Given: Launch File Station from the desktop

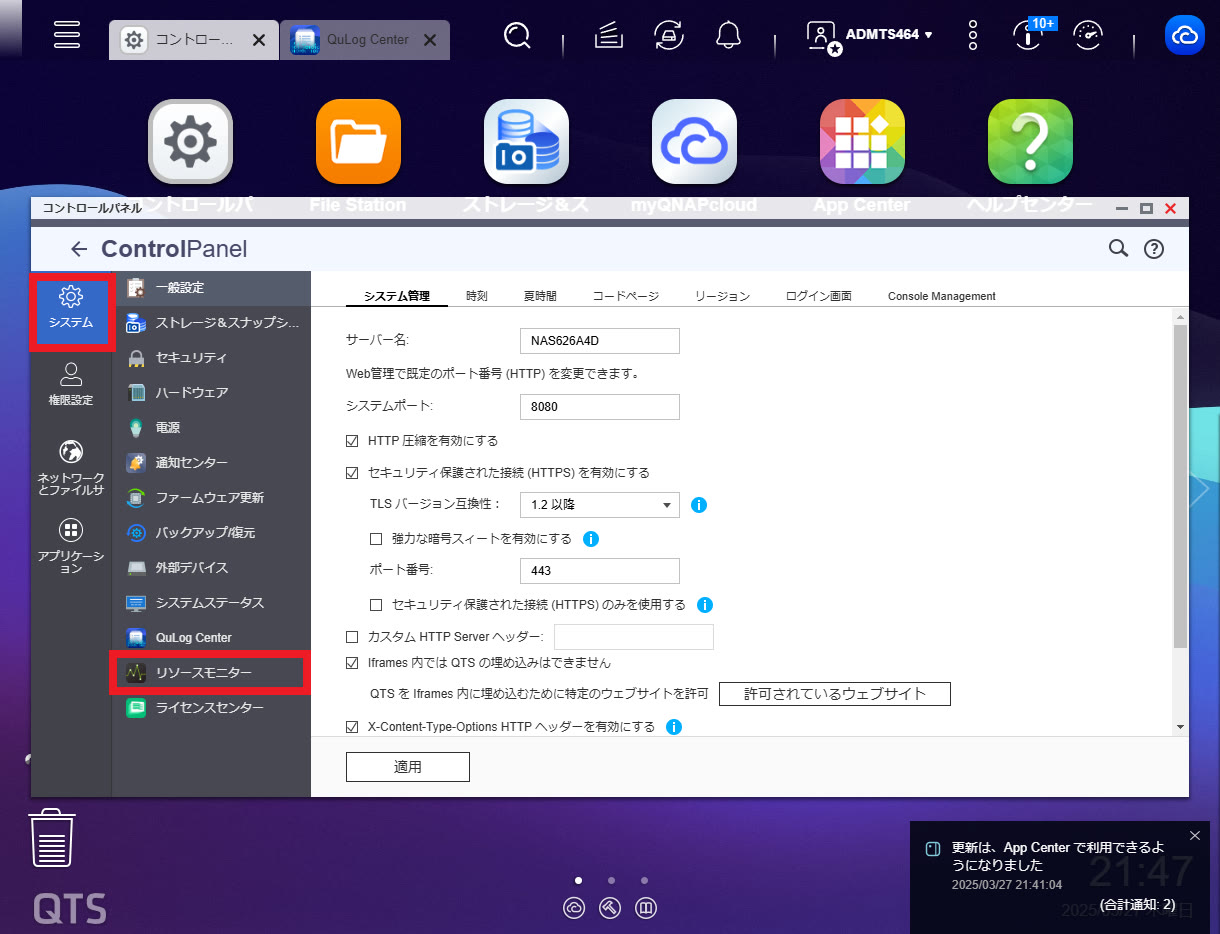Looking at the screenshot, I should coord(358,142).
